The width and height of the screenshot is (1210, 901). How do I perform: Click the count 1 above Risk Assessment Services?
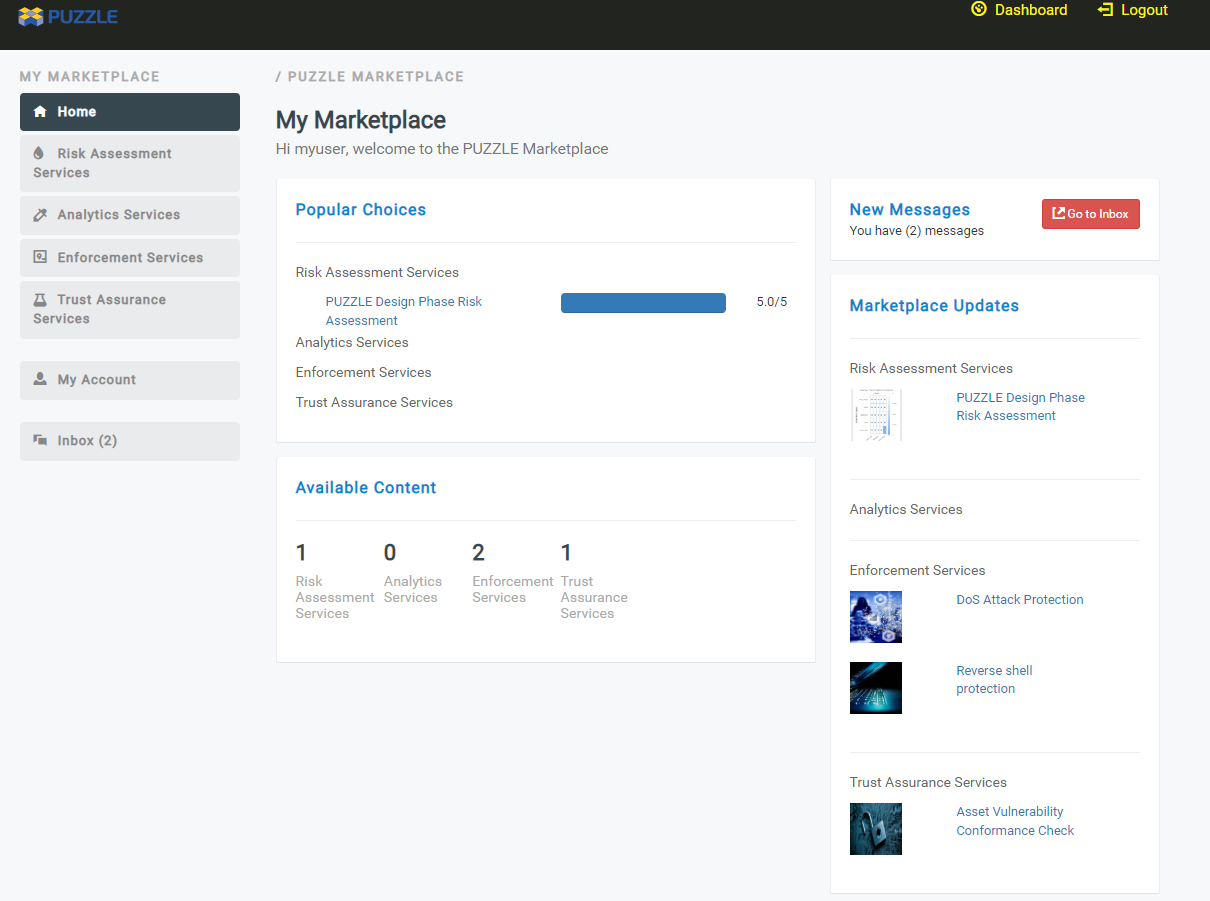tap(301, 553)
